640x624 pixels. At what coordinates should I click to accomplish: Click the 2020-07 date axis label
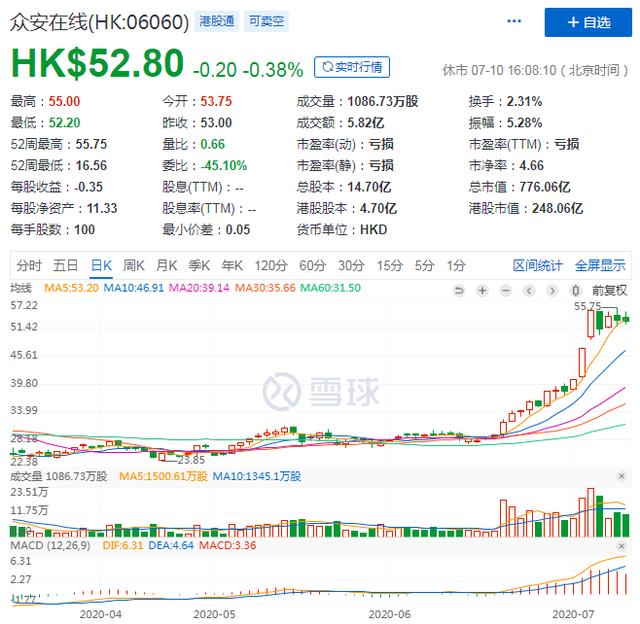[573, 614]
